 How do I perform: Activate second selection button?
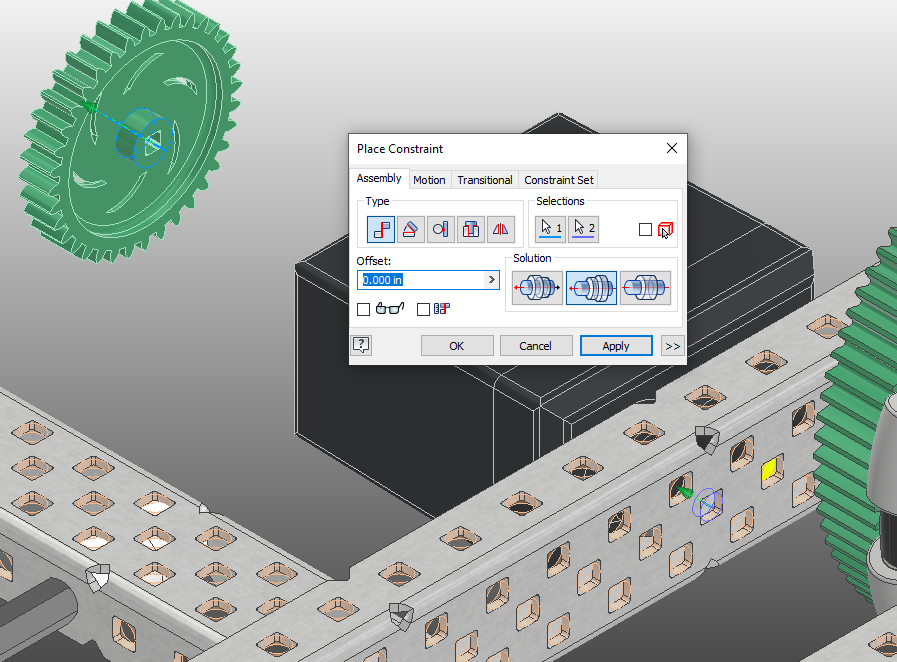584,229
